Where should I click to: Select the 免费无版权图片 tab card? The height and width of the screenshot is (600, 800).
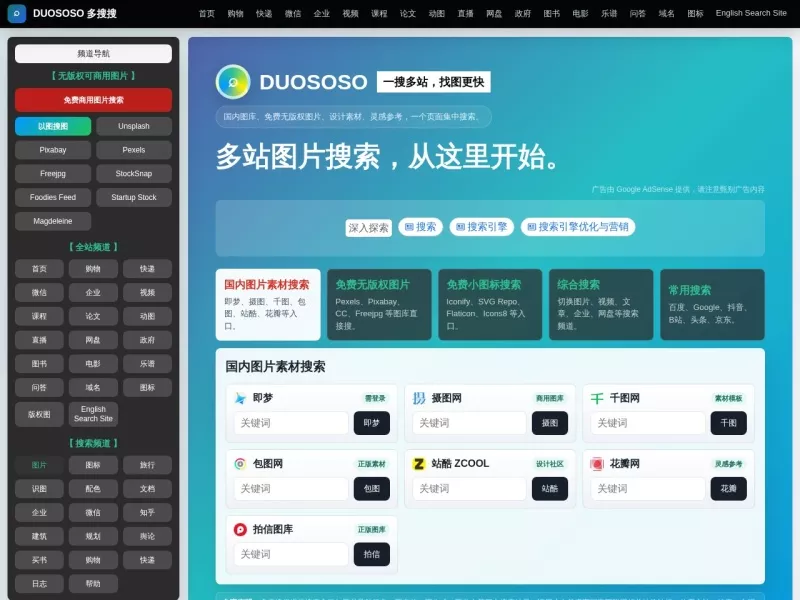point(379,305)
